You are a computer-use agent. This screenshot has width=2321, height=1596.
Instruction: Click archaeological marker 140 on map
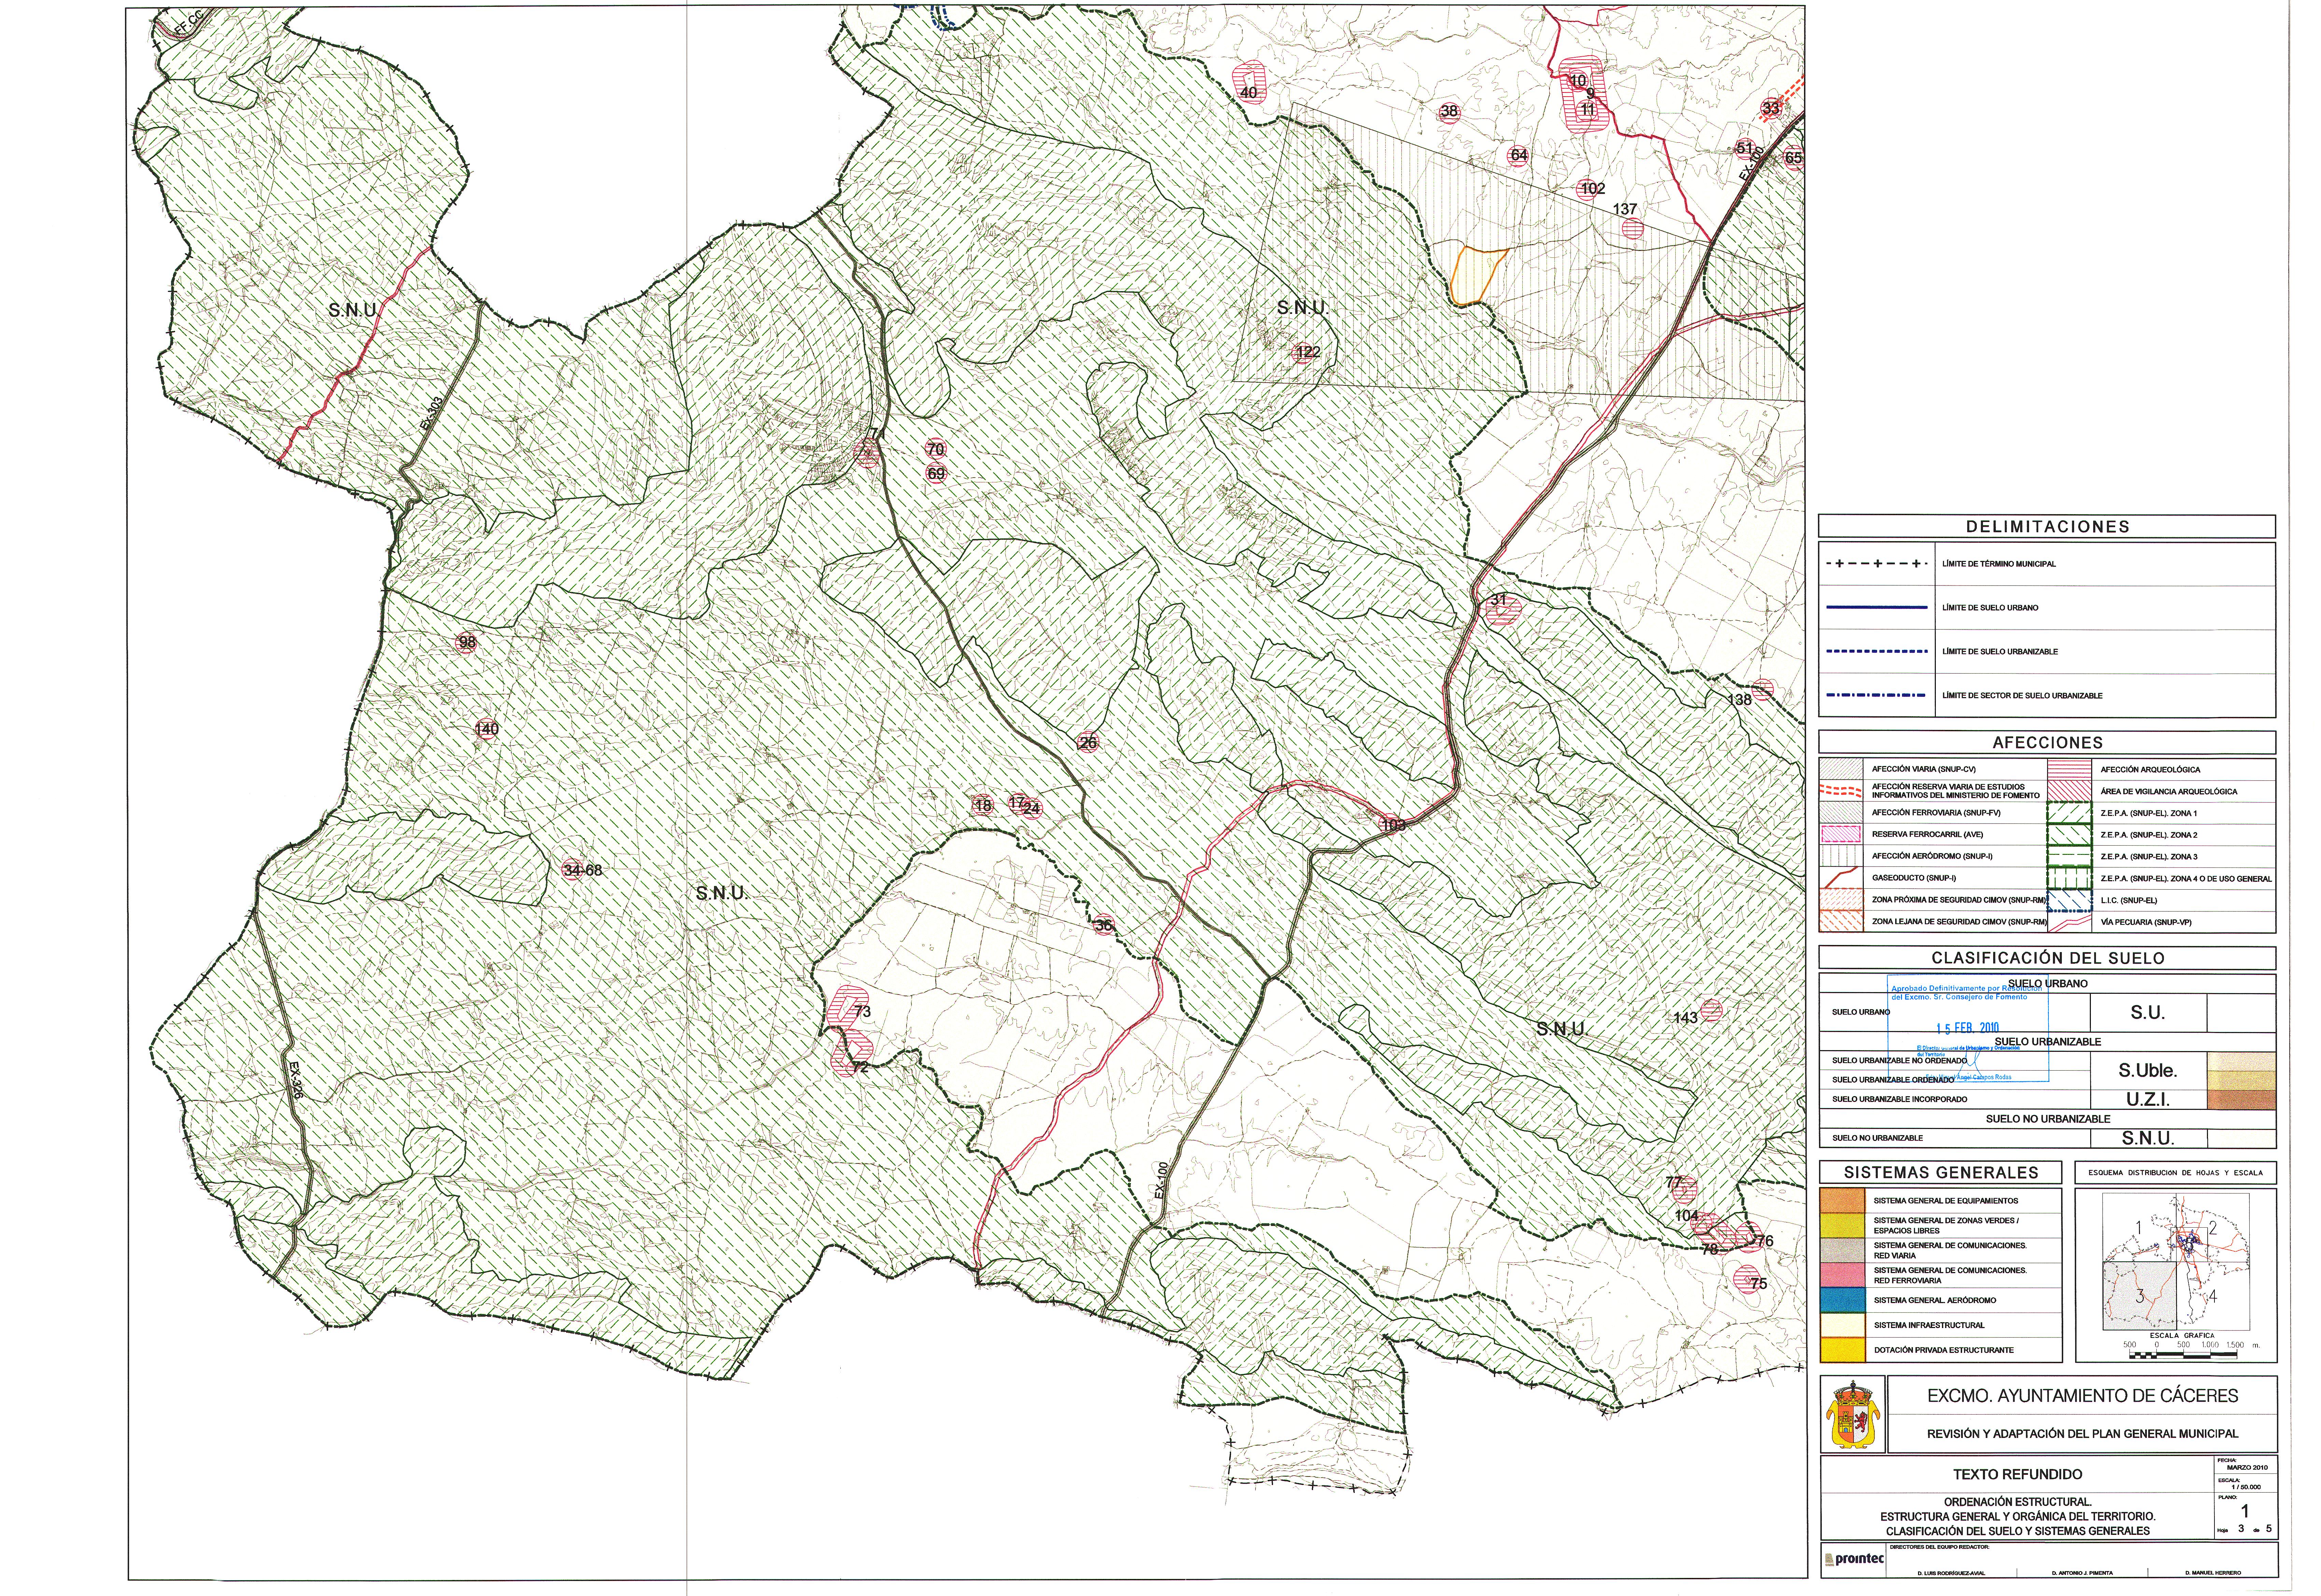tap(486, 729)
